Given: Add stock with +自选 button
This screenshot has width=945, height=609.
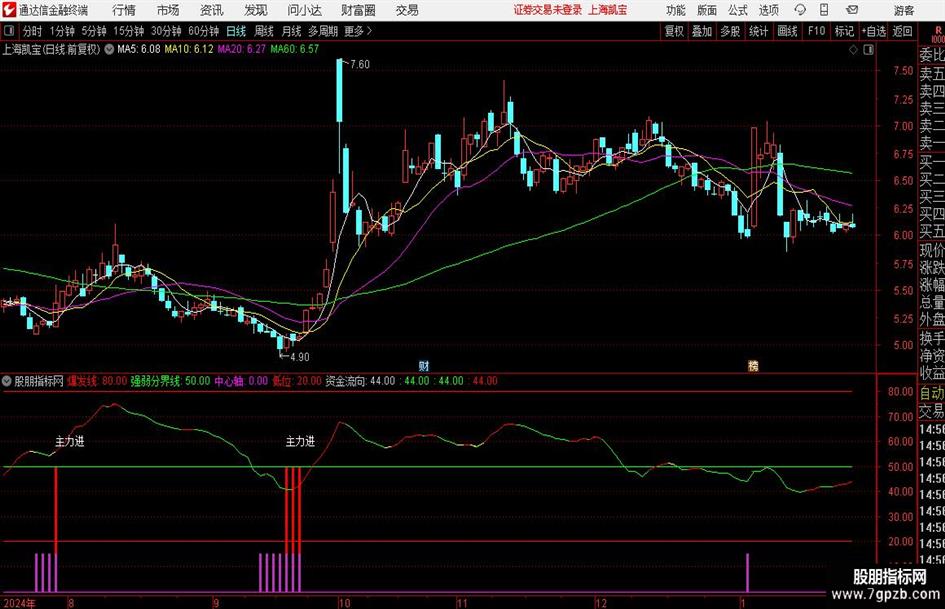Looking at the screenshot, I should 873,31.
